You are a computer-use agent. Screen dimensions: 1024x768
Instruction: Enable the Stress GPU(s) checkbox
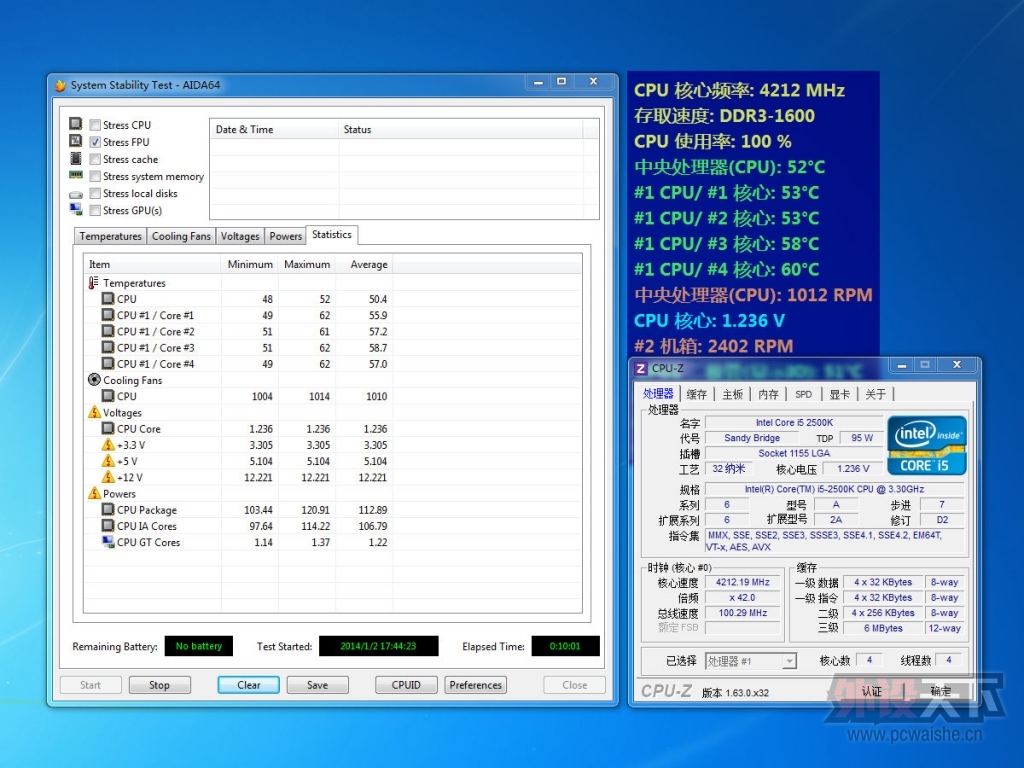(95, 210)
